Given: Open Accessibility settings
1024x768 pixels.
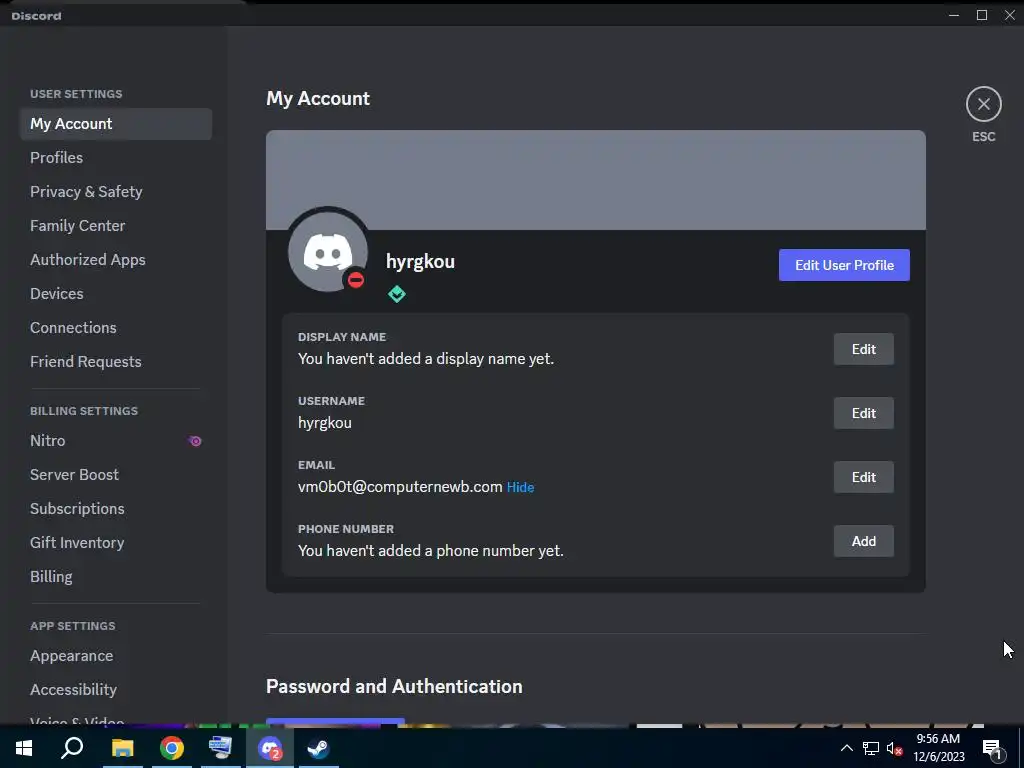Looking at the screenshot, I should click(116, 690).
